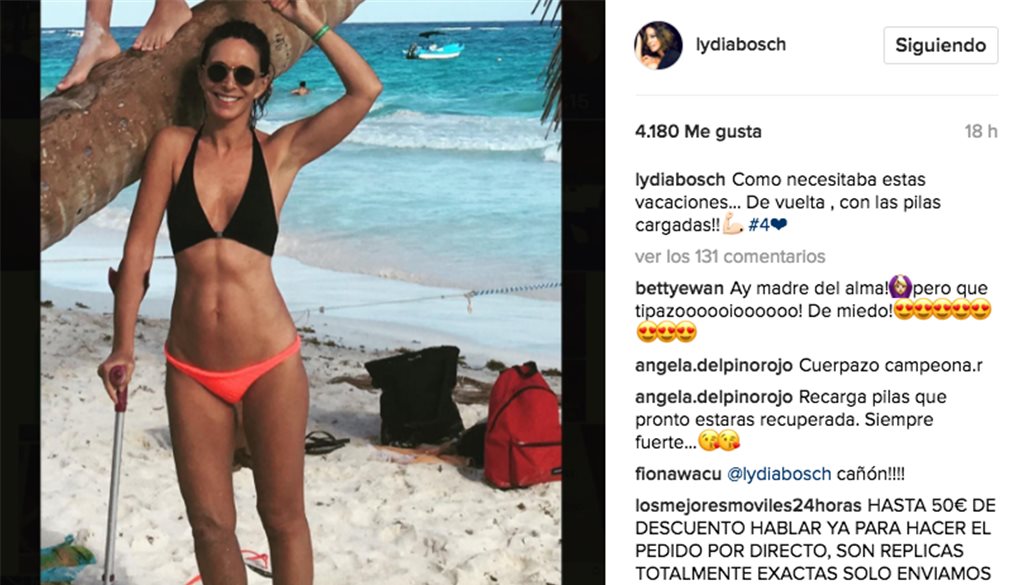Click the blue heart emoji in caption
1024x585 pixels.
[x=779, y=225]
